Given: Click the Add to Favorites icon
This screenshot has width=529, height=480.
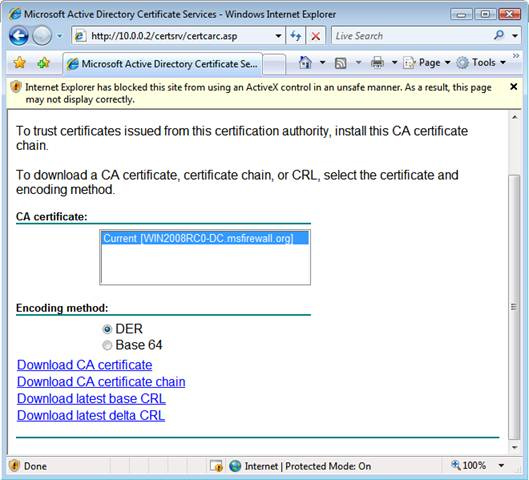Looking at the screenshot, I should [44, 63].
